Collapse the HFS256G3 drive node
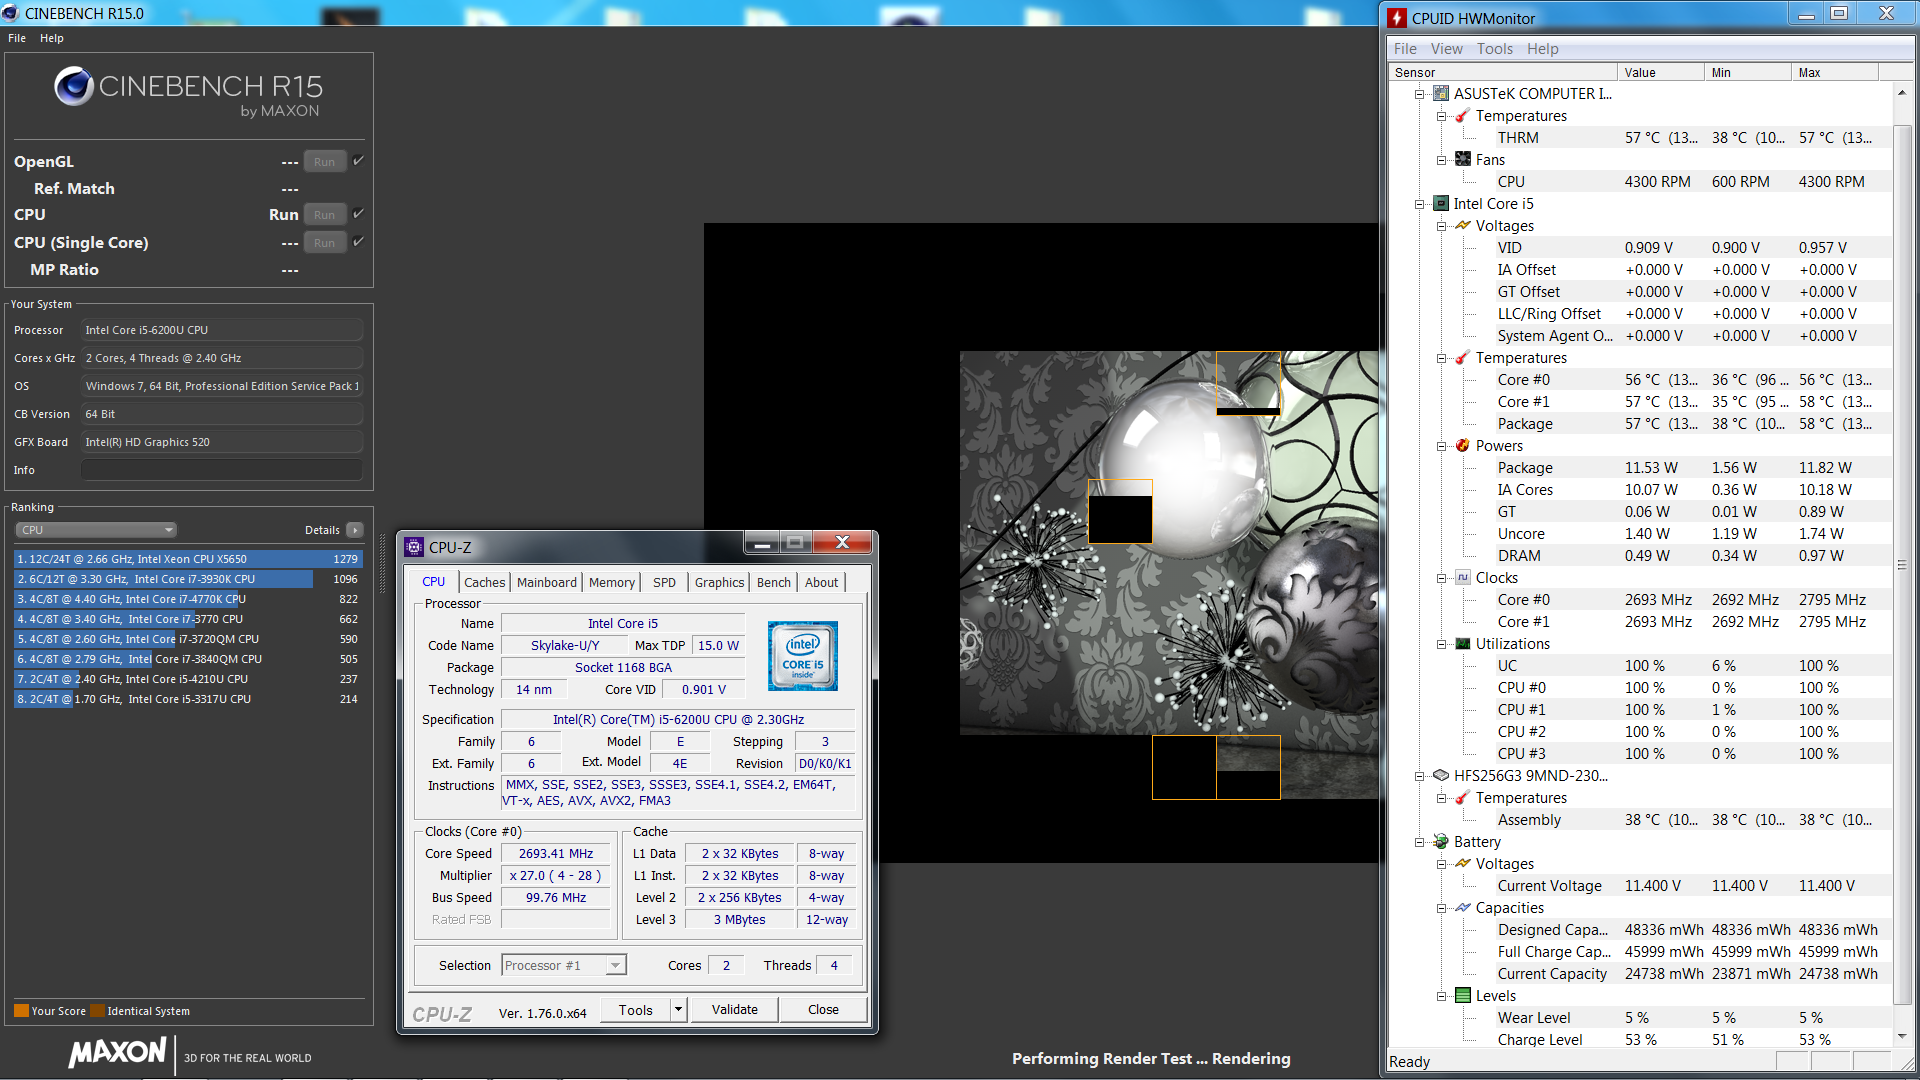Screen dimensions: 1920x1080 point(1419,776)
